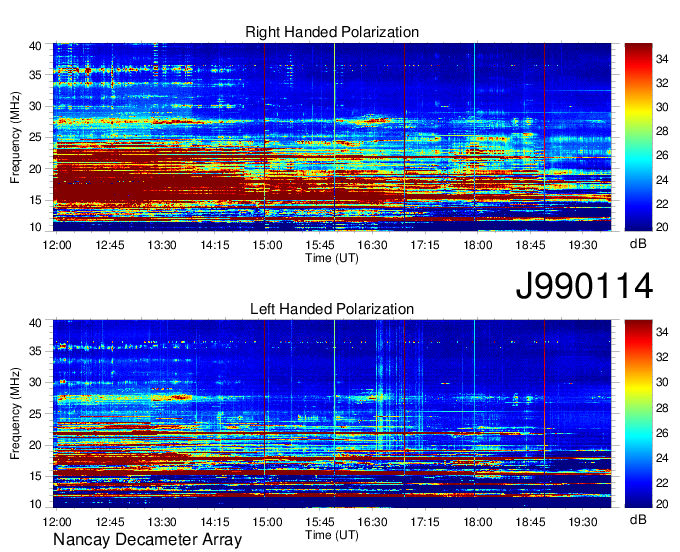Click 20 MHz tick on right-handed frequency axis
Screen dimensions: 680x552
click(35, 169)
